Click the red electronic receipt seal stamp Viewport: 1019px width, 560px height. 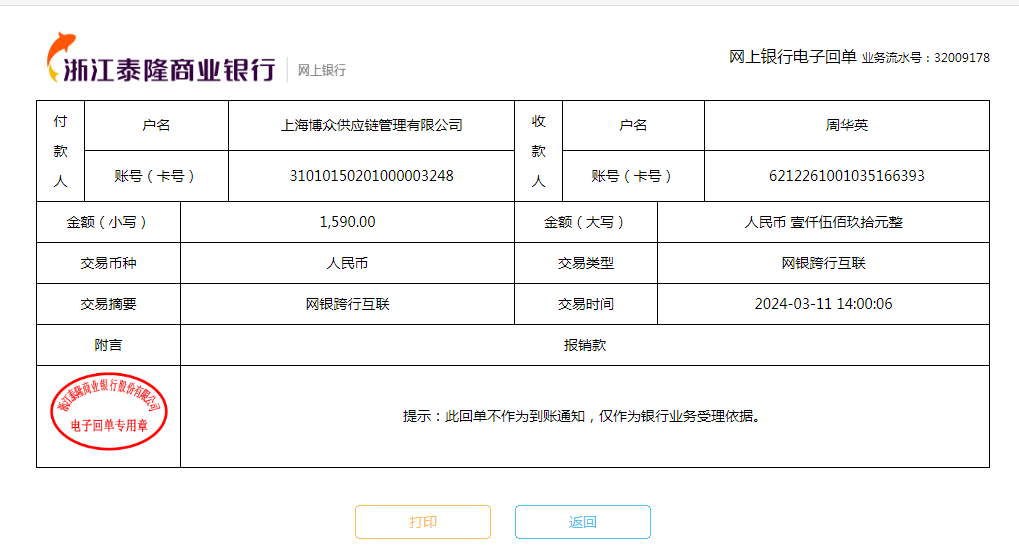(108, 415)
